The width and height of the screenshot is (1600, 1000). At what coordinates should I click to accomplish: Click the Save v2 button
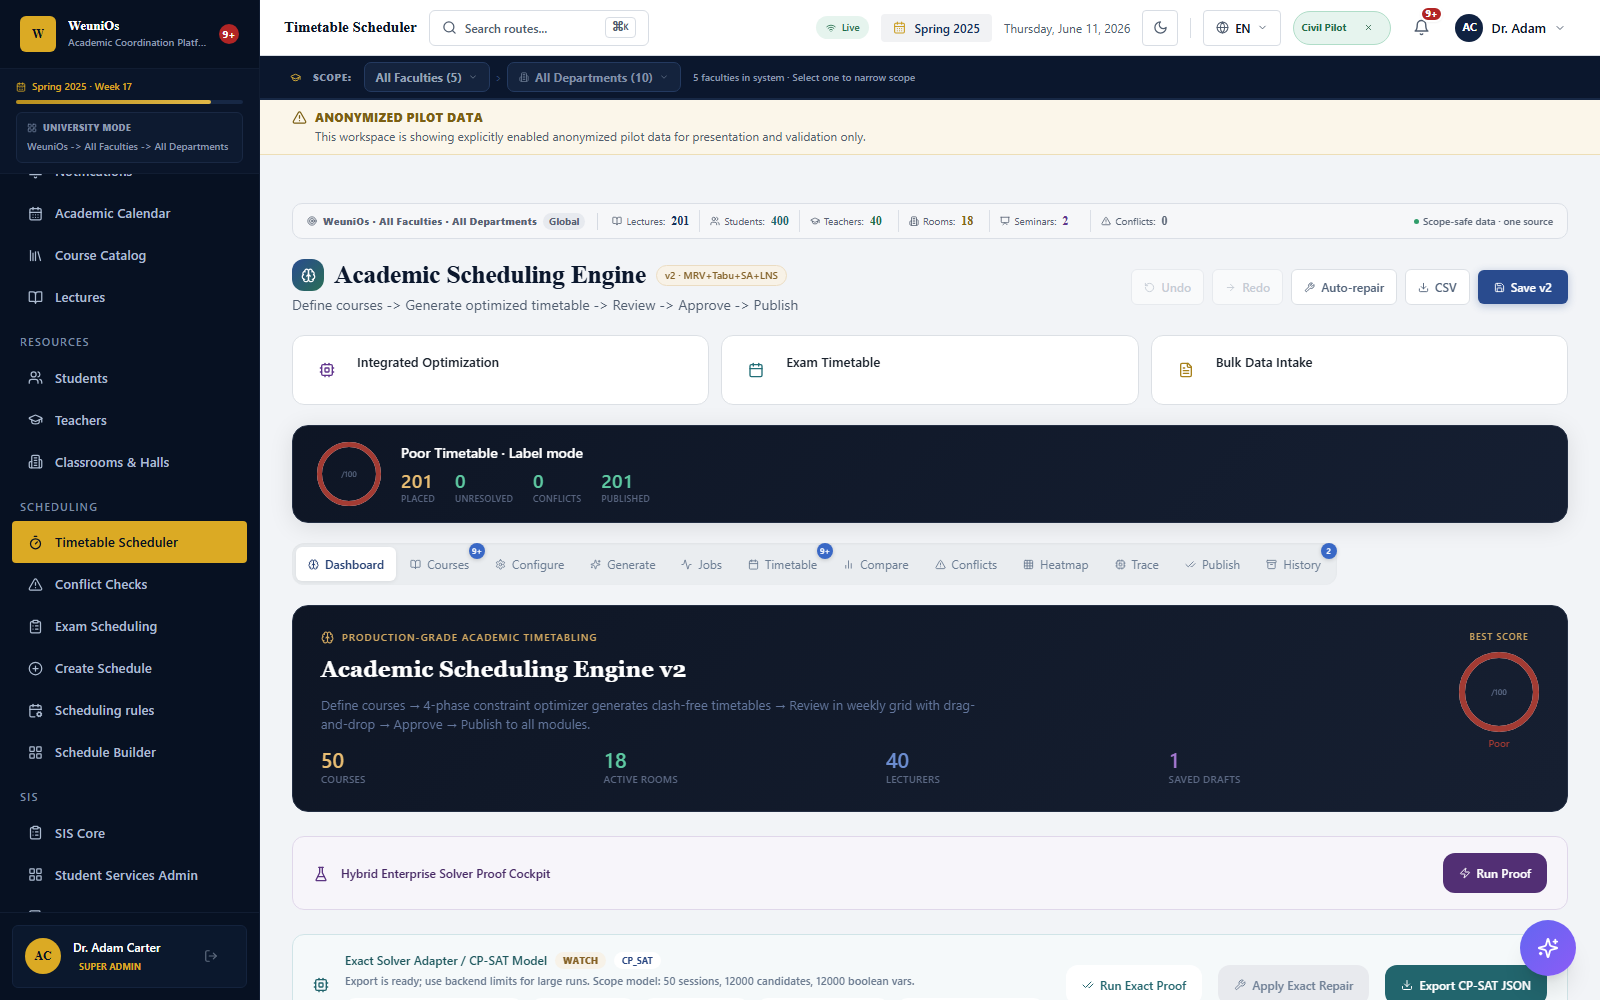click(1523, 287)
